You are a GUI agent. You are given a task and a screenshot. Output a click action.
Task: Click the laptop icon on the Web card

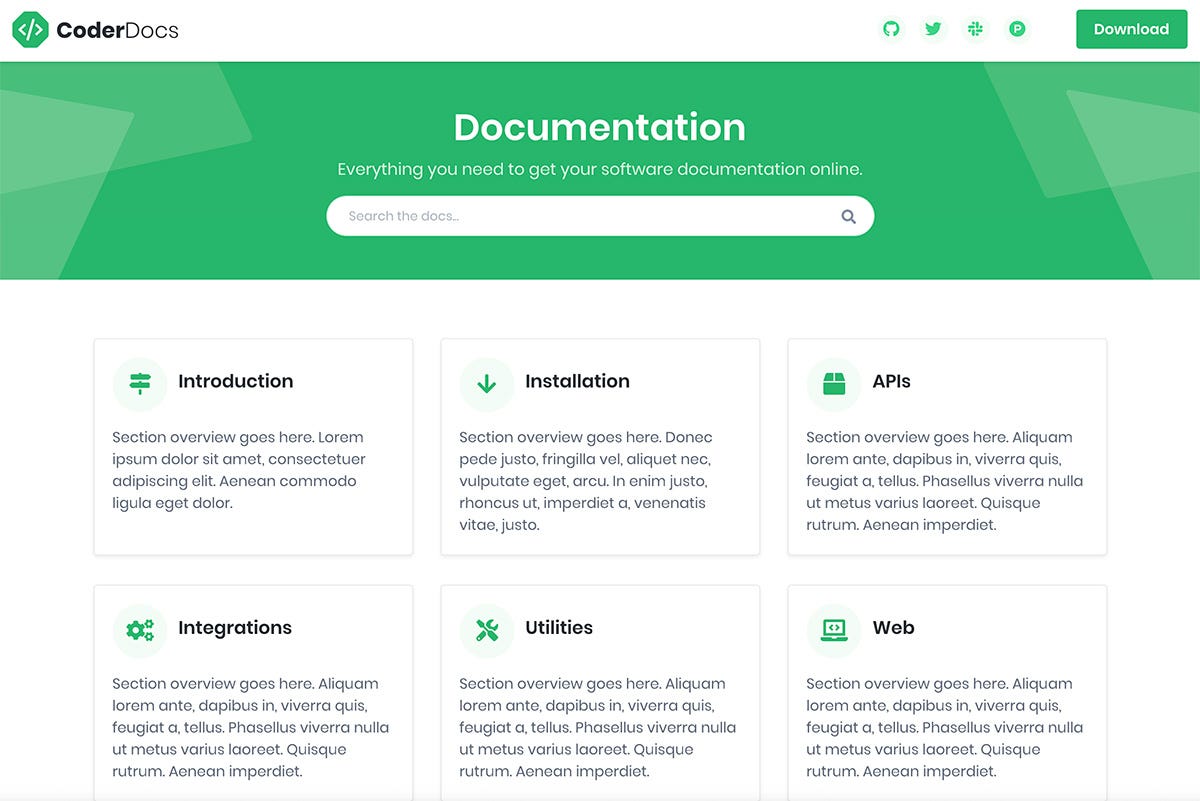[x=833, y=630]
